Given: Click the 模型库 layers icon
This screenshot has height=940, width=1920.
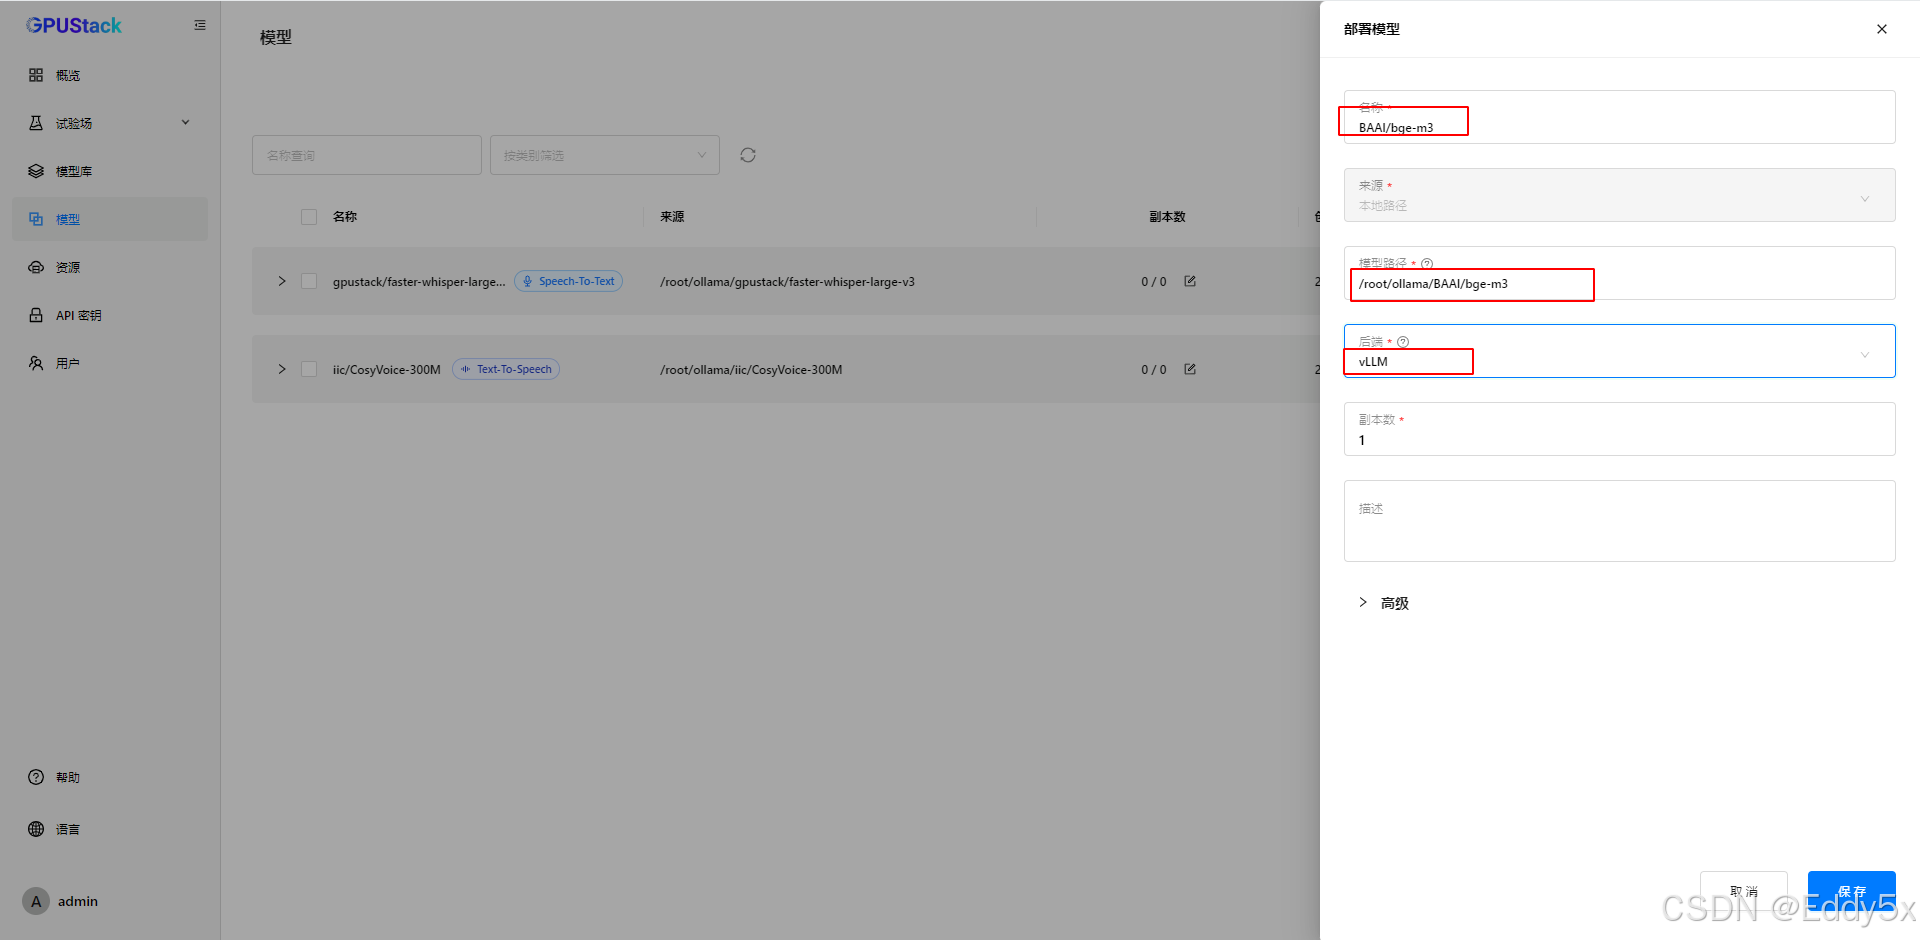Looking at the screenshot, I should pyautogui.click(x=36, y=171).
